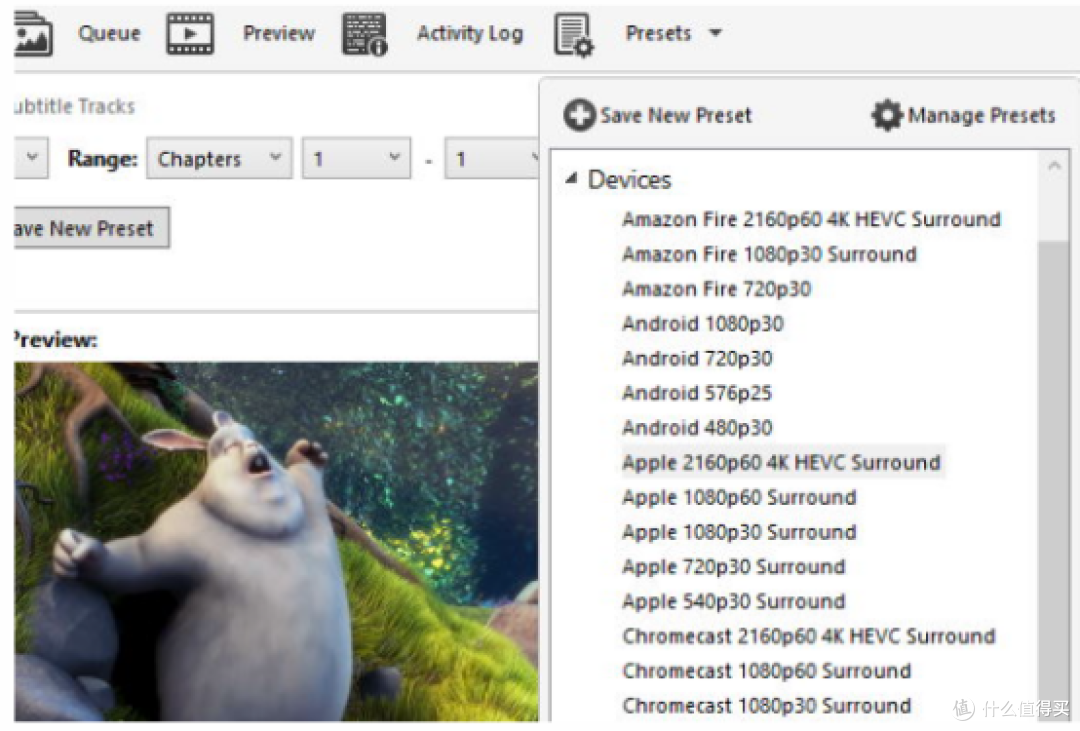
Task: Pick Apple 720p30 Surround preset
Action: point(734,566)
